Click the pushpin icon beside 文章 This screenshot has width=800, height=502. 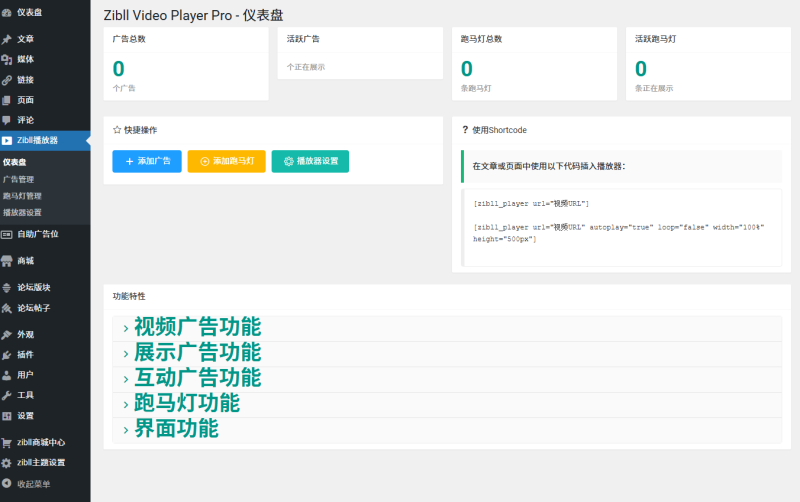click(x=7, y=39)
